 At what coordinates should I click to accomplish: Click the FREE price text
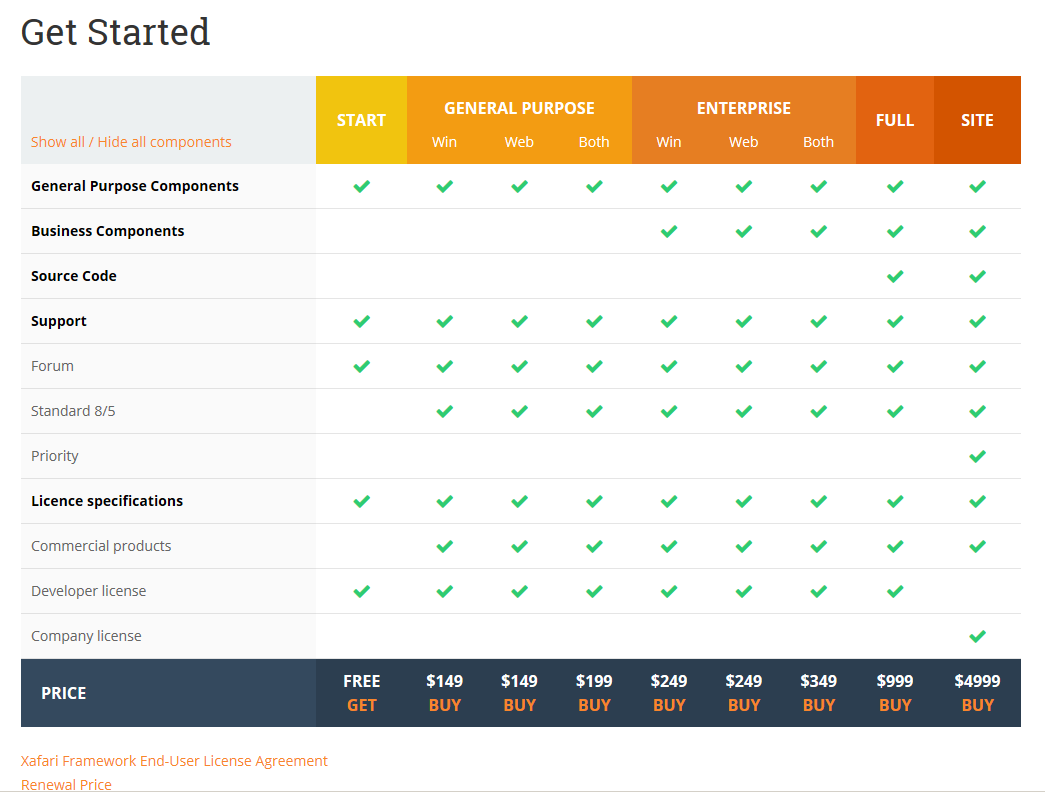tap(362, 681)
